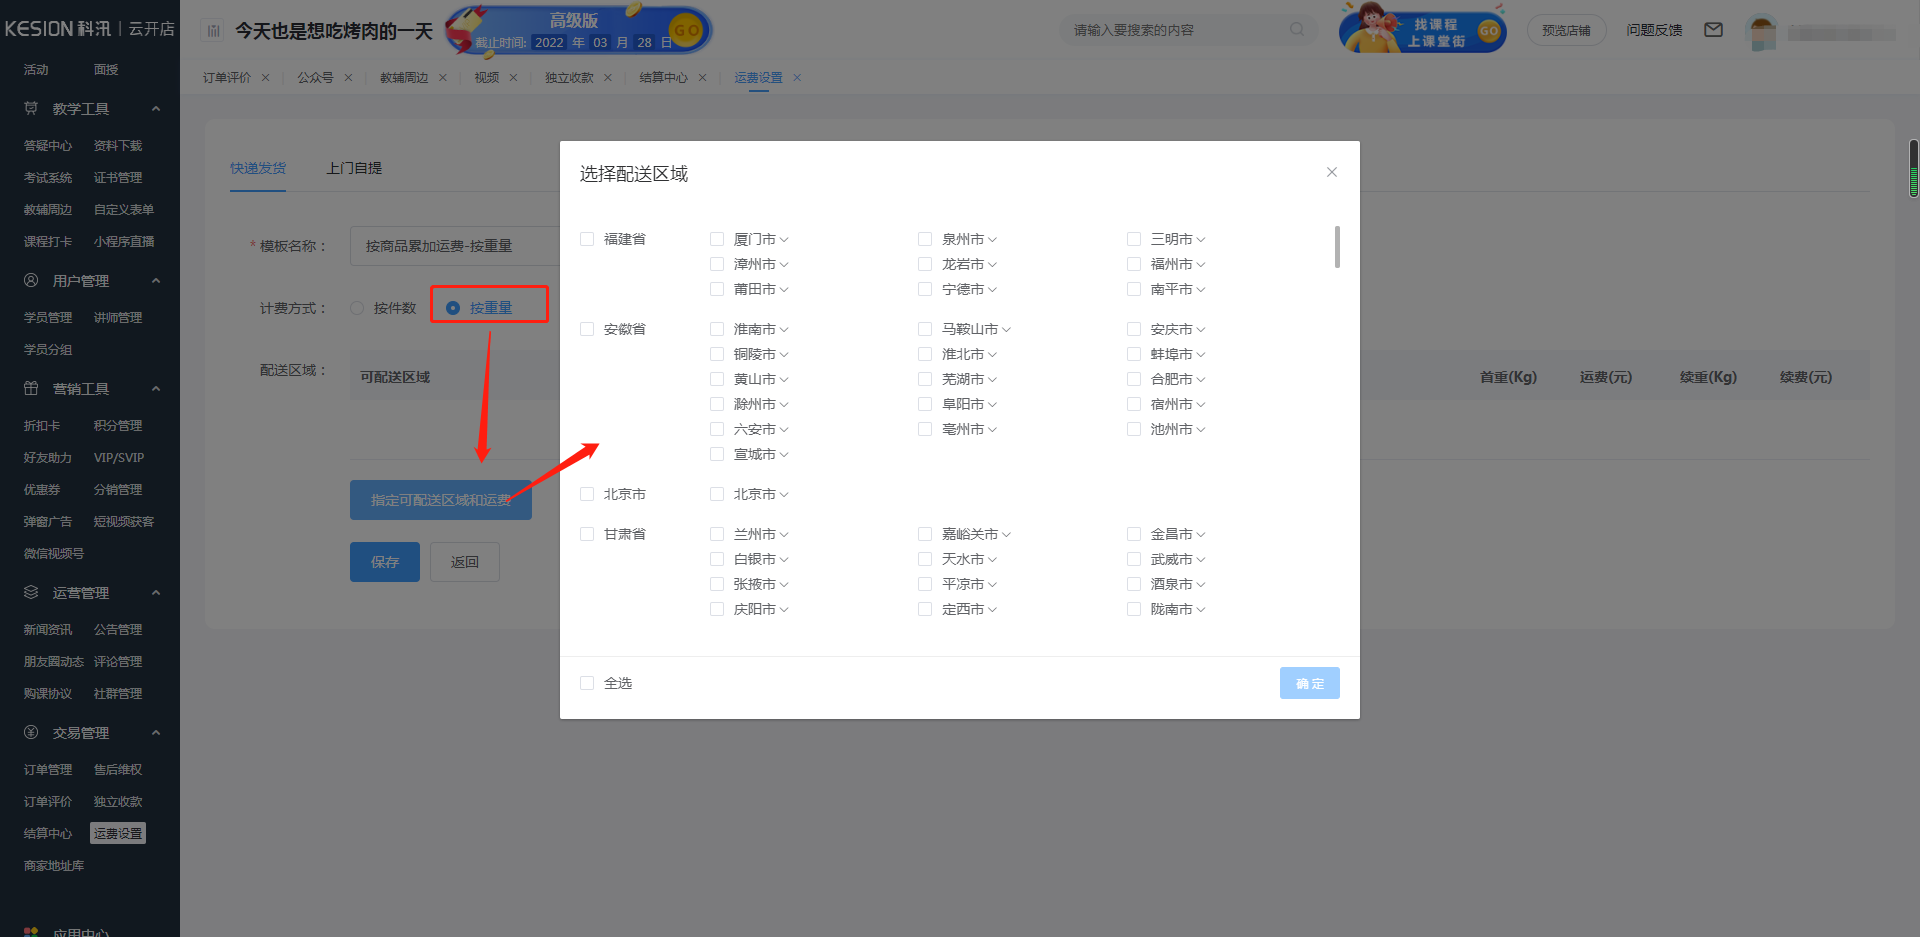Tick the 合肥市 checkbox
This screenshot has height=937, width=1920.
coord(1134,379)
